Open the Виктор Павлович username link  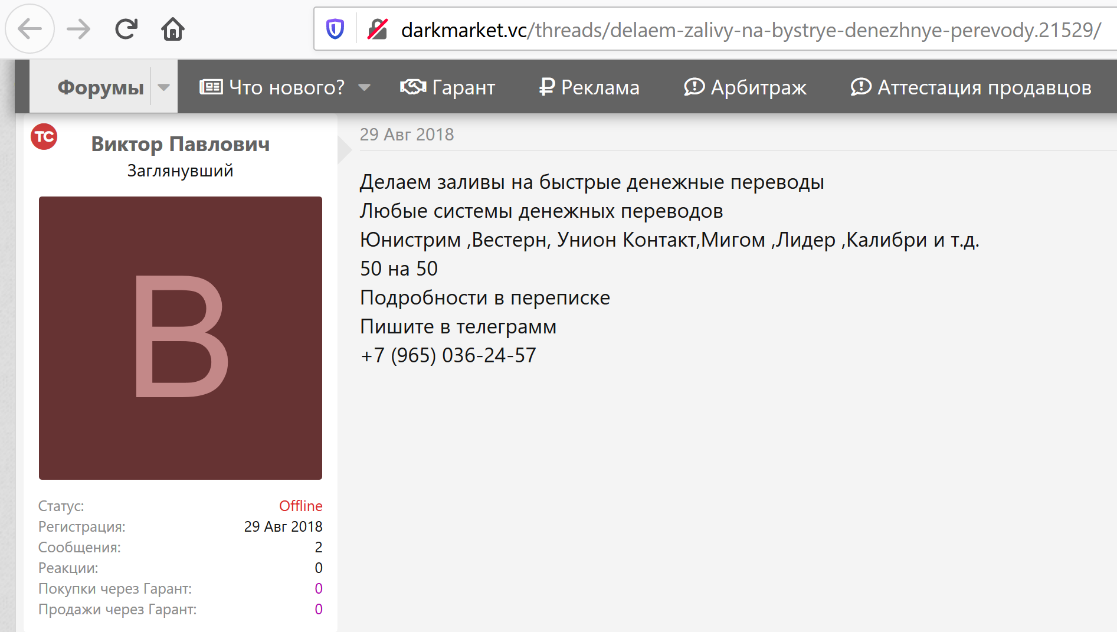(x=180, y=144)
